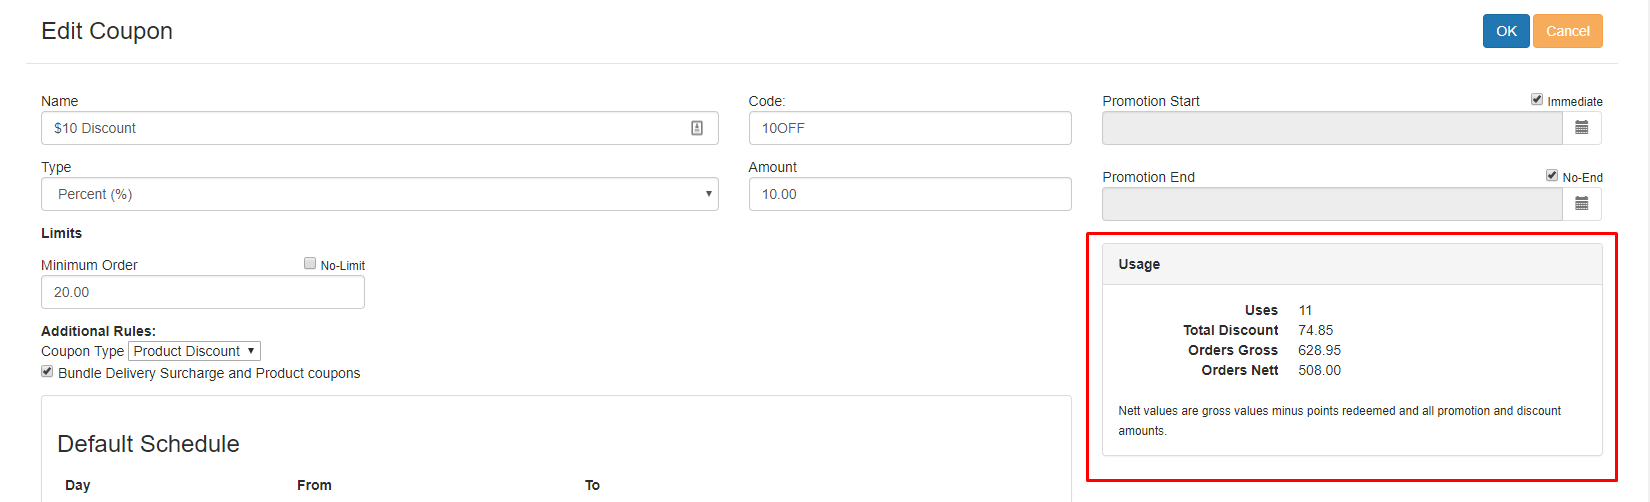The height and width of the screenshot is (502, 1650).
Task: Open the Promotion End calendar picker
Action: pos(1582,204)
